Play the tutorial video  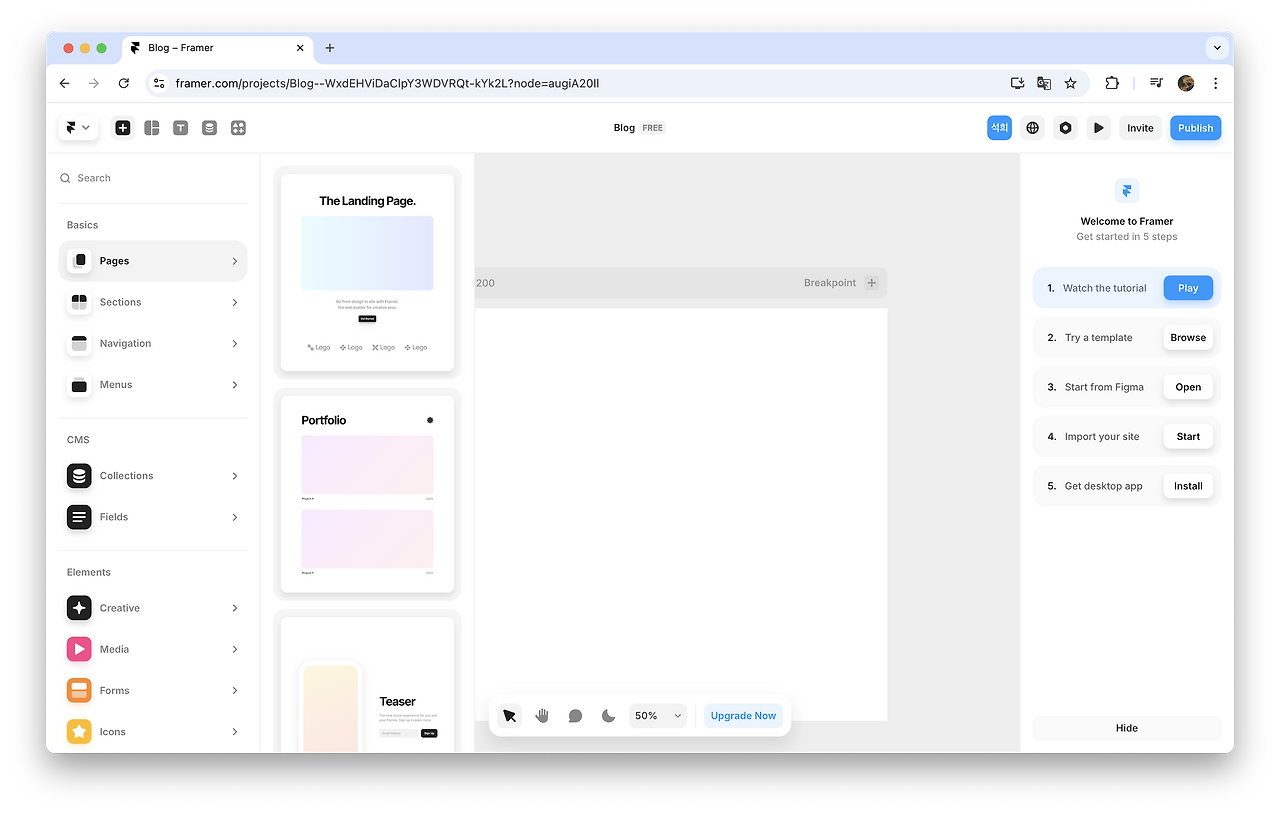point(1188,288)
